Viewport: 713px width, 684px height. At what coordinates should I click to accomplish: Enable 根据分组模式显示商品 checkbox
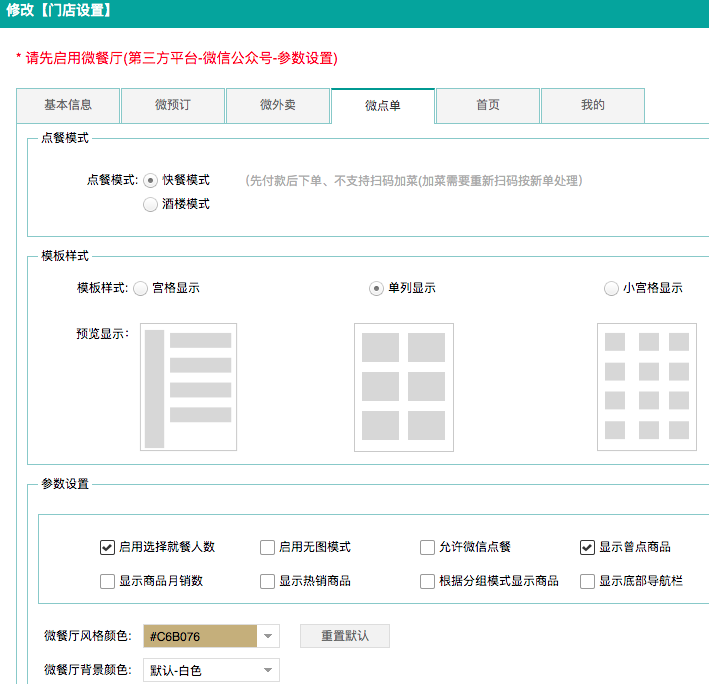pyautogui.click(x=428, y=581)
